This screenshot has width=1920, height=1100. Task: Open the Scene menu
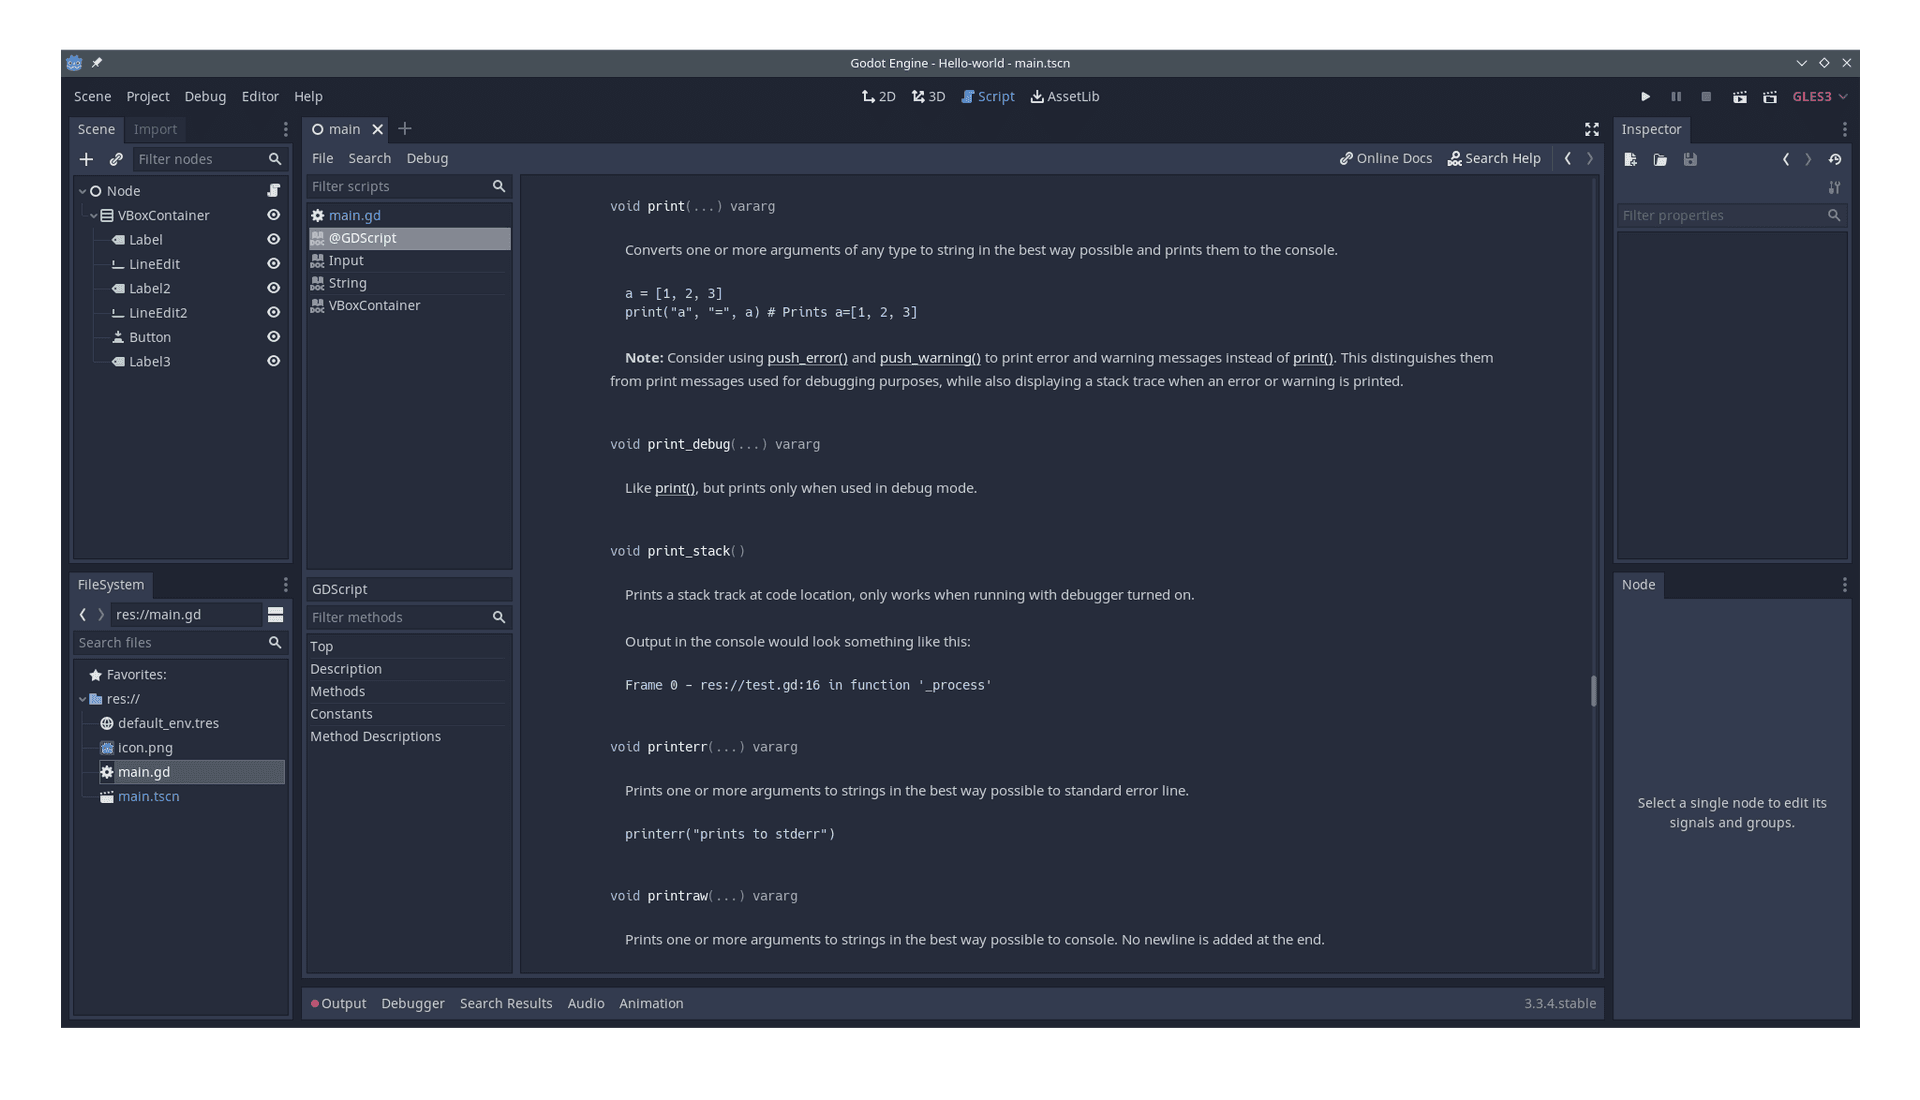(92, 96)
